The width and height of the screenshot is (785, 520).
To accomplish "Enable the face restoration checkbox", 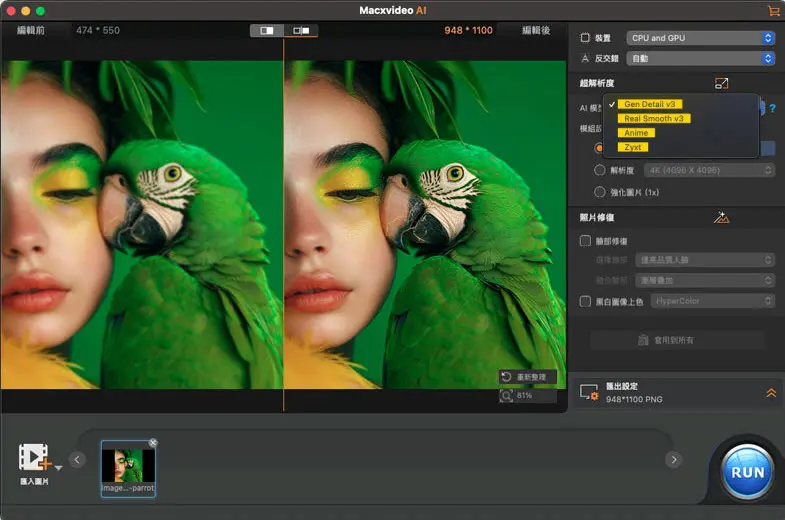I will (x=586, y=241).
